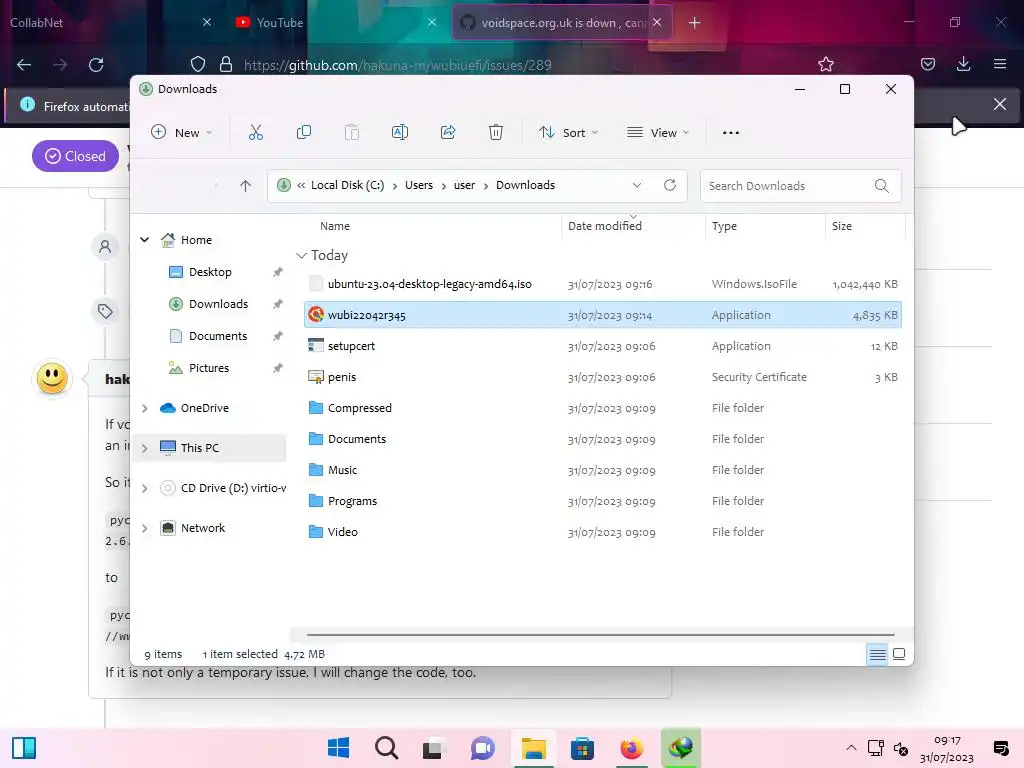The image size is (1024, 768).
Task: Select the voidspace.org.uk issue tab
Action: (563, 22)
